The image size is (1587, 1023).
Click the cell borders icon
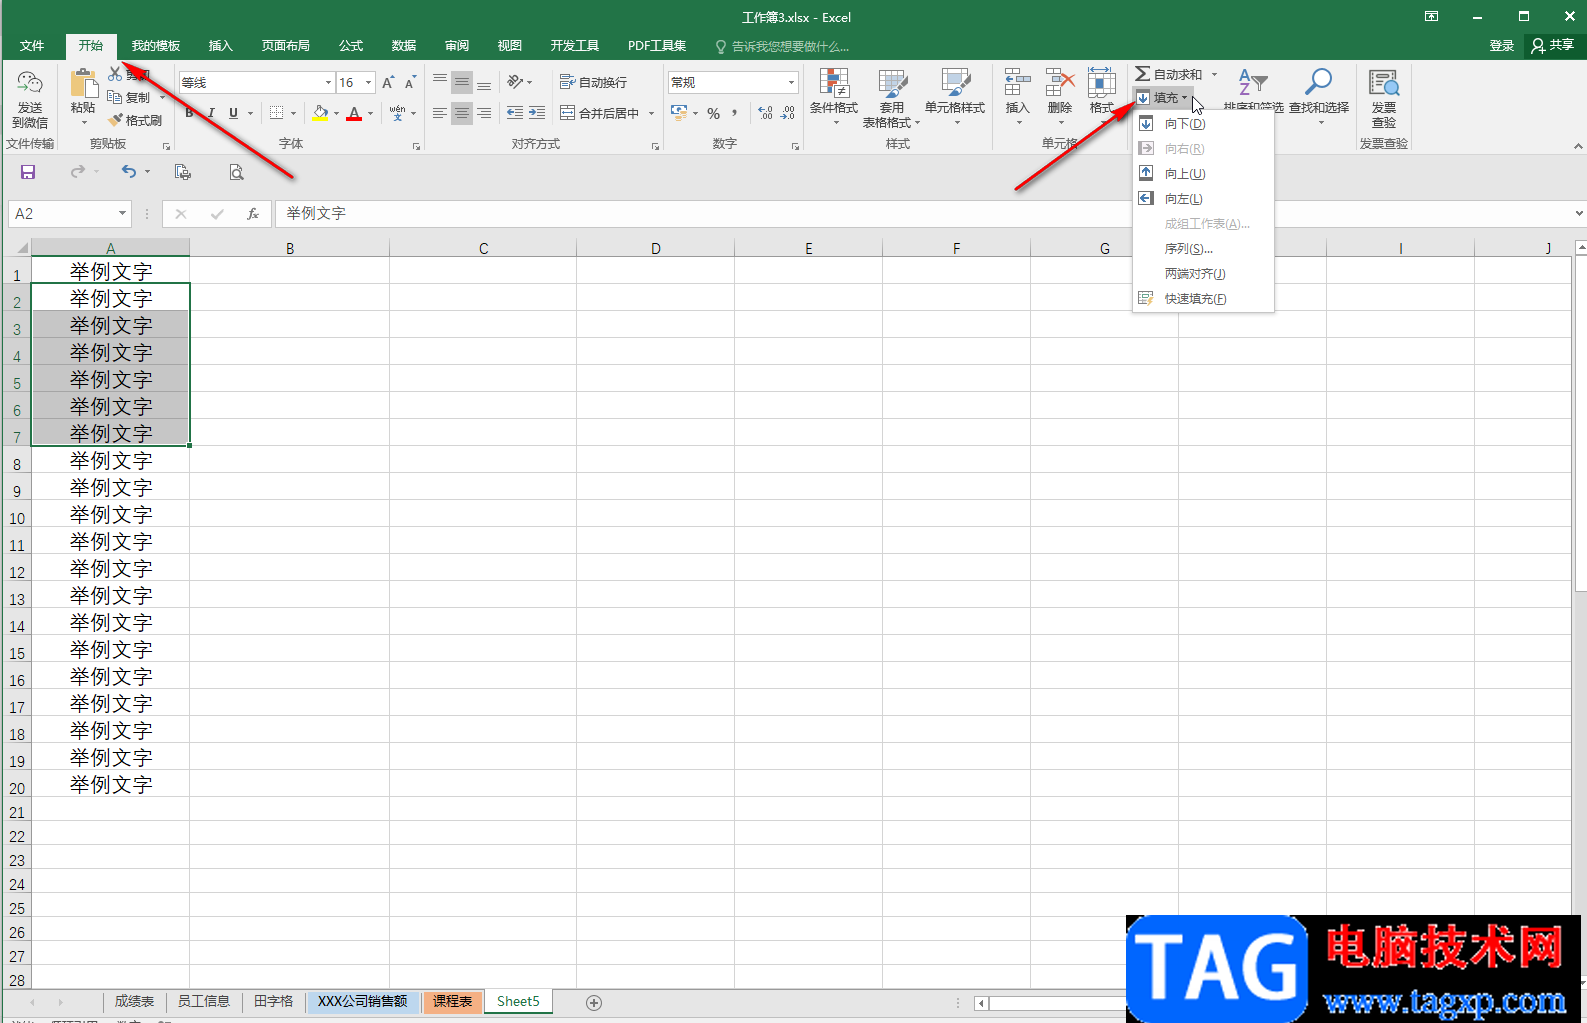click(277, 113)
